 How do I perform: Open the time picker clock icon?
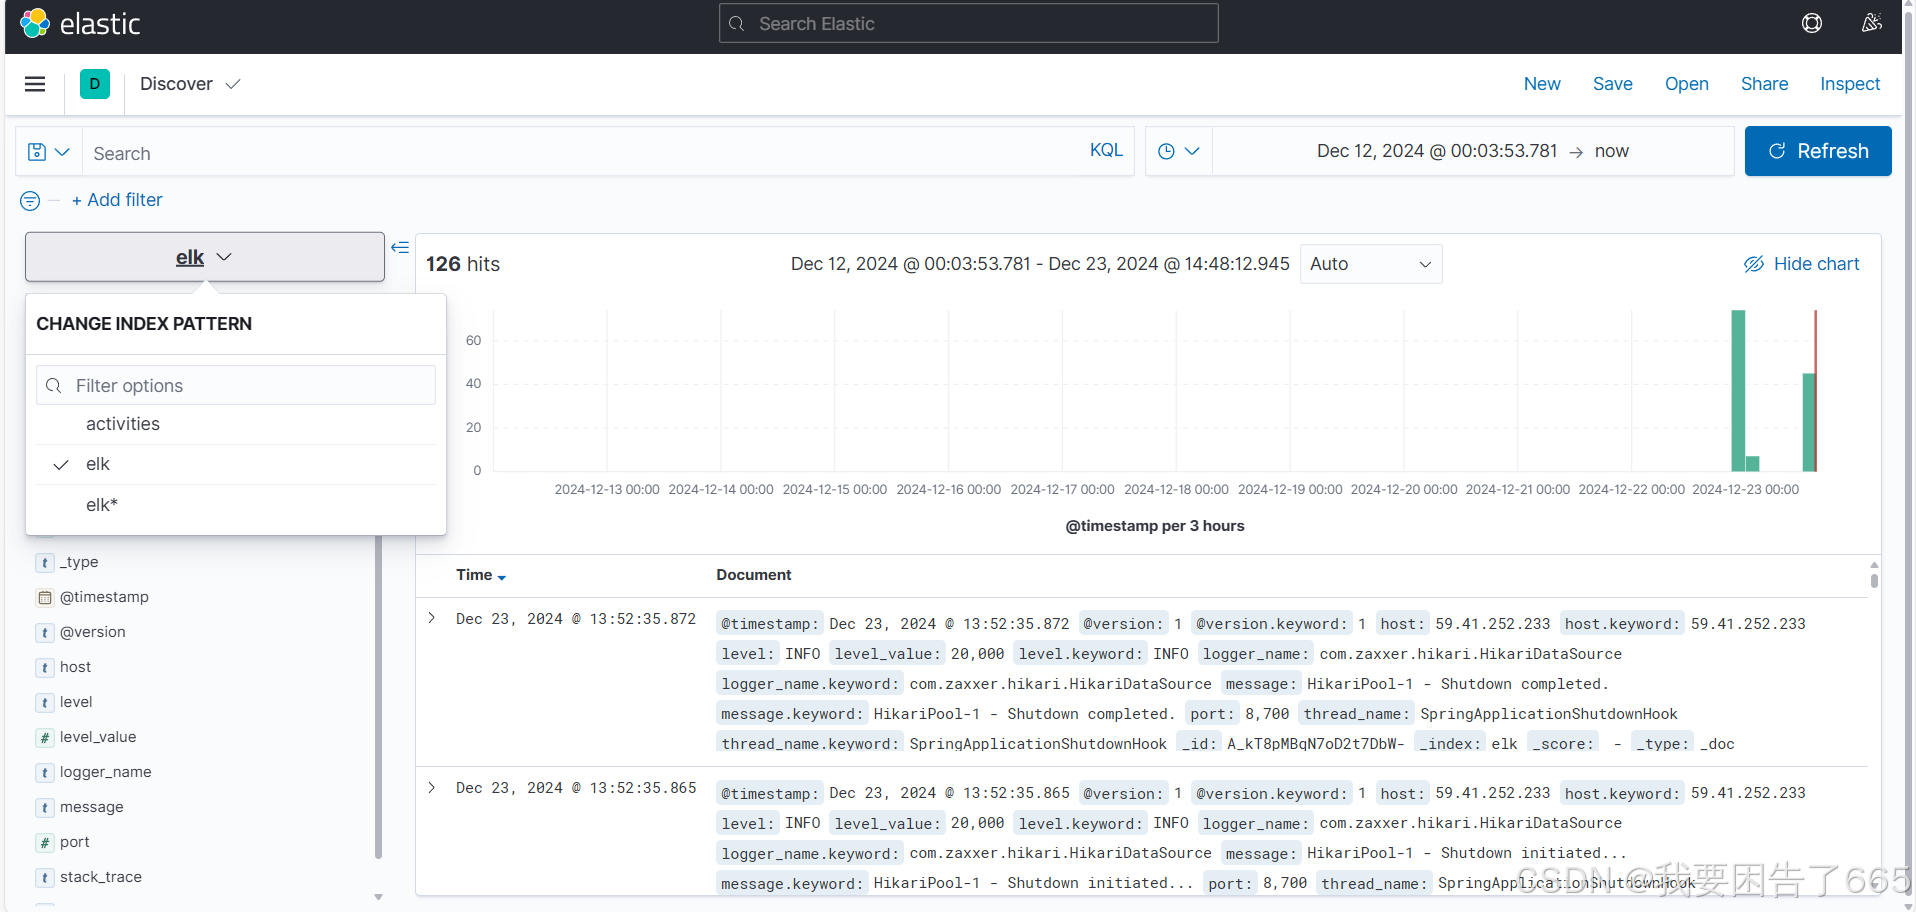pos(1179,150)
